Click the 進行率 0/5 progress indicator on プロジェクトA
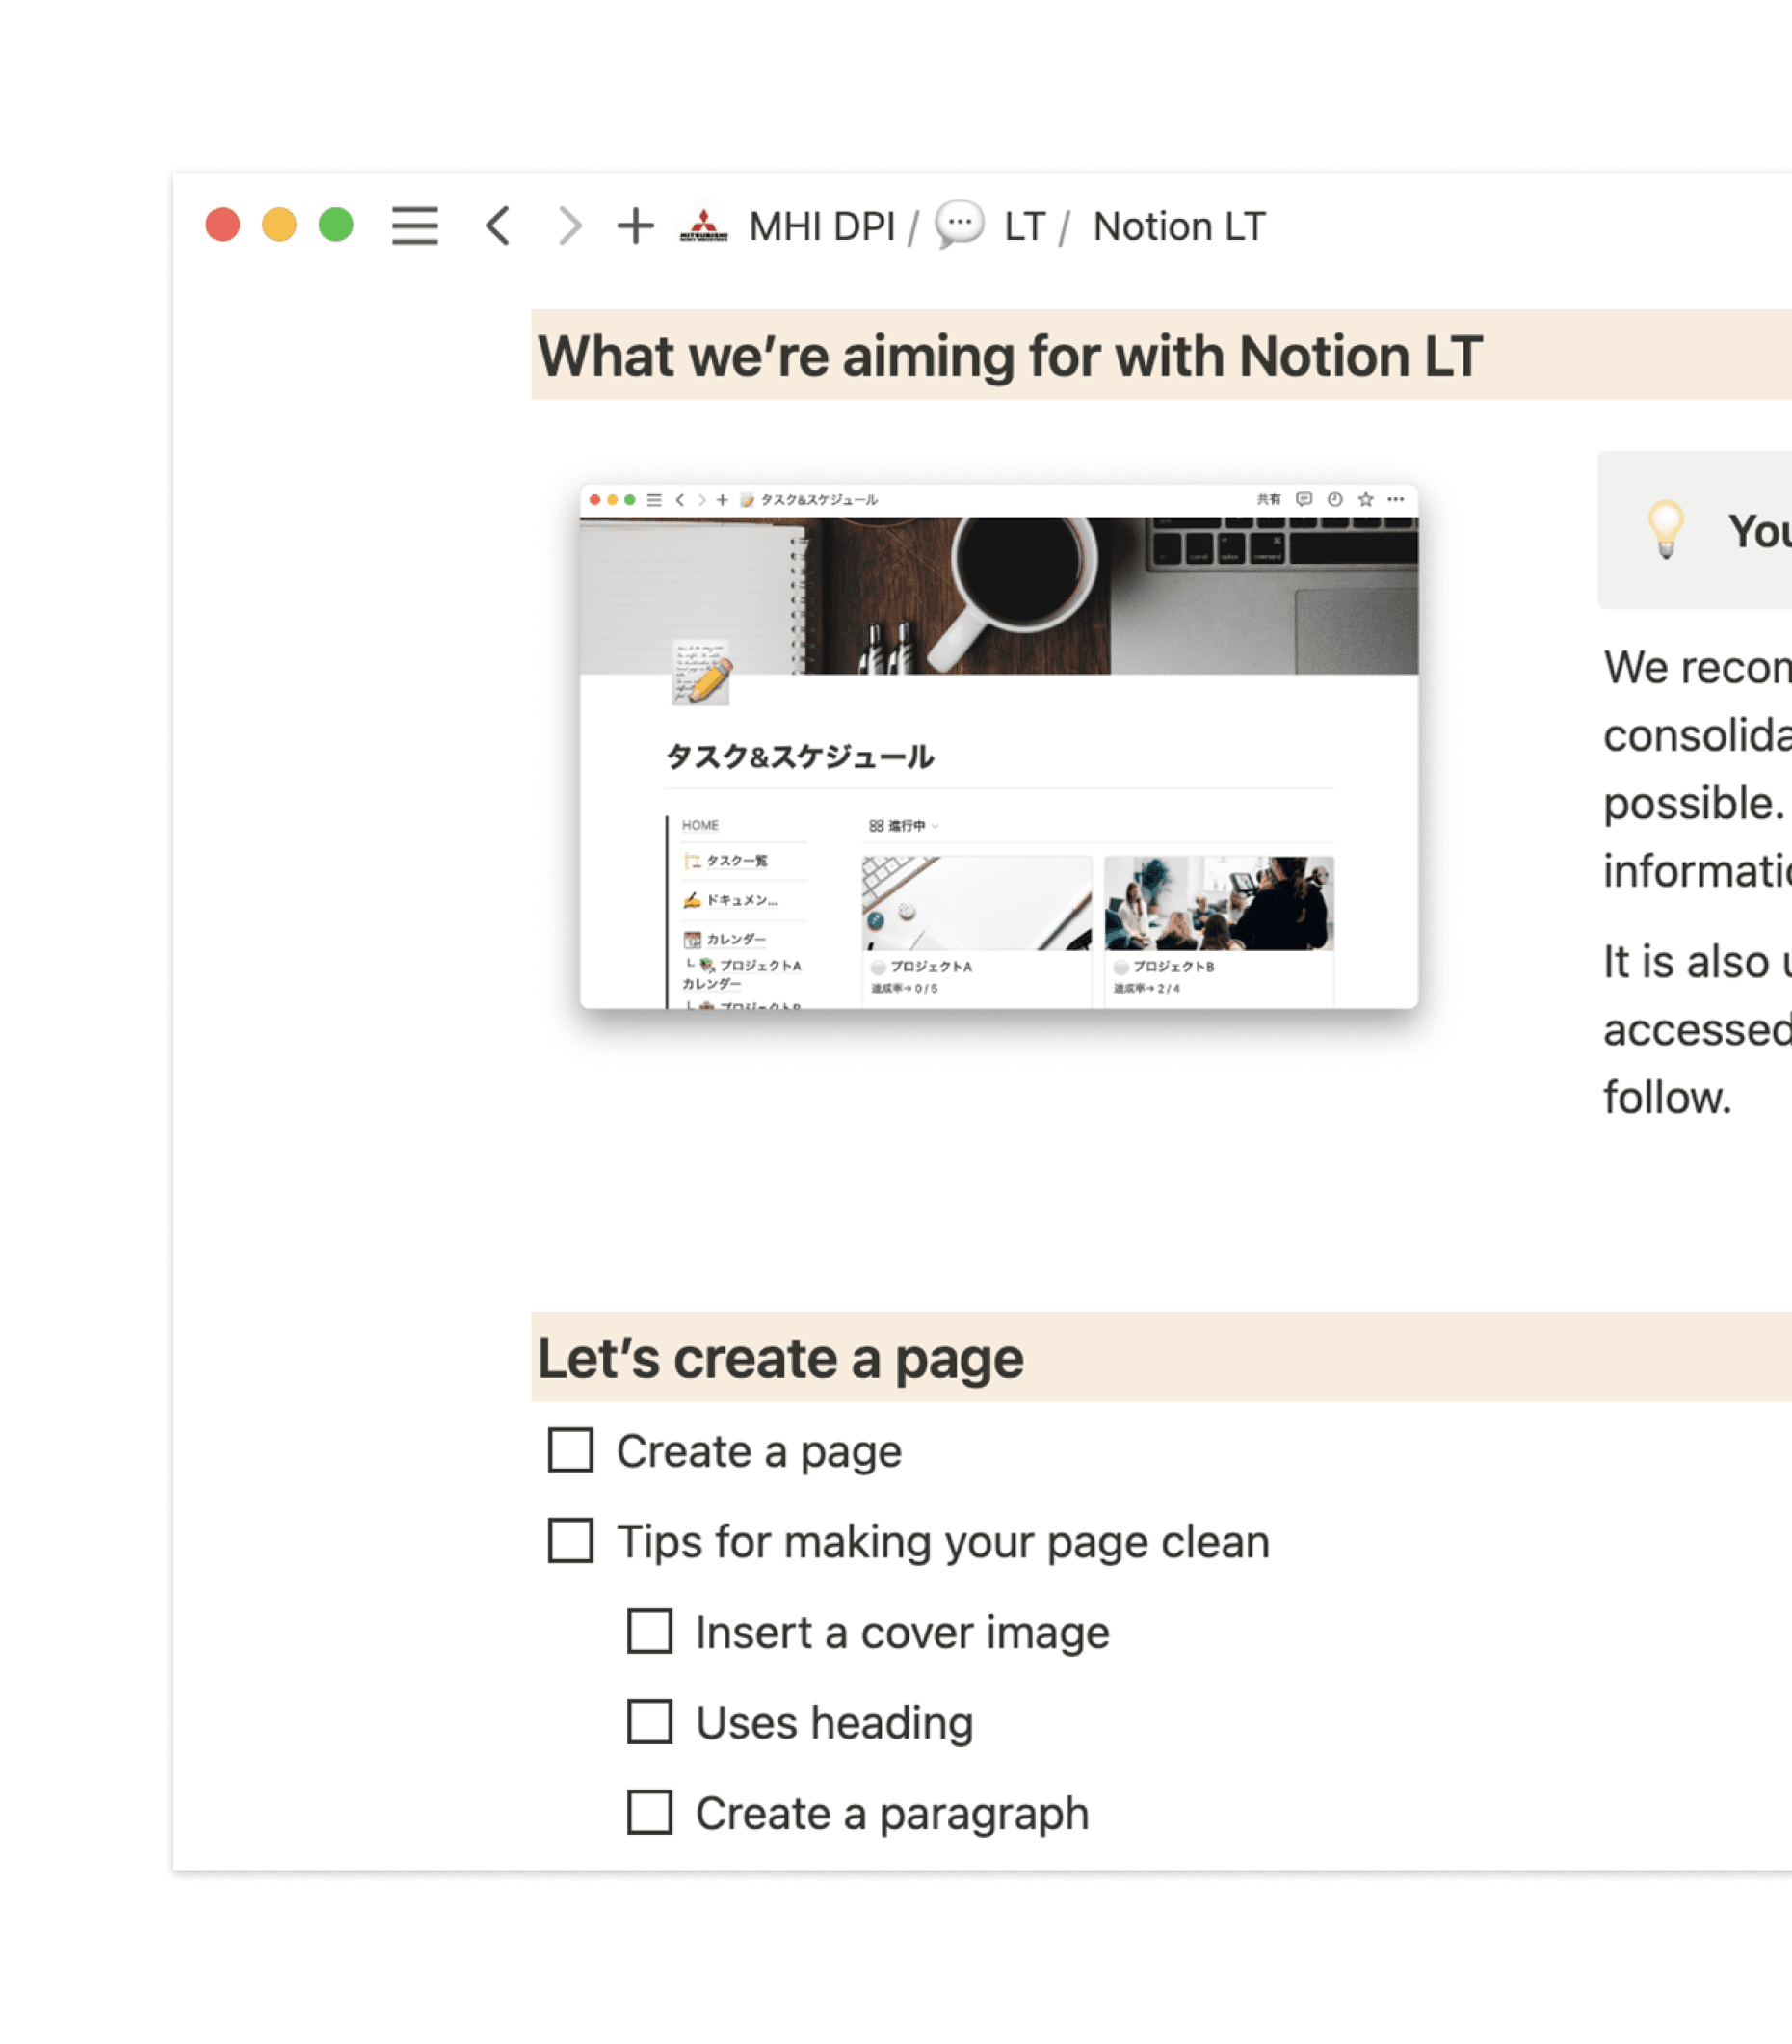Screen dimensions: 1792x2044 pos(904,989)
